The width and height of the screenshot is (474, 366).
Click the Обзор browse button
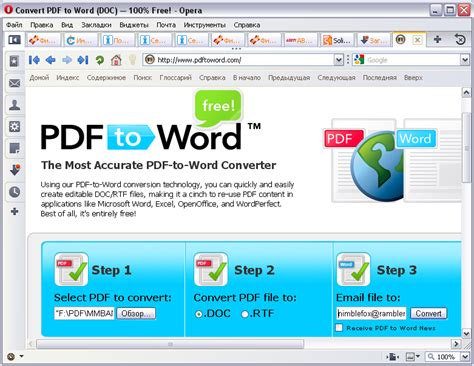(x=136, y=314)
